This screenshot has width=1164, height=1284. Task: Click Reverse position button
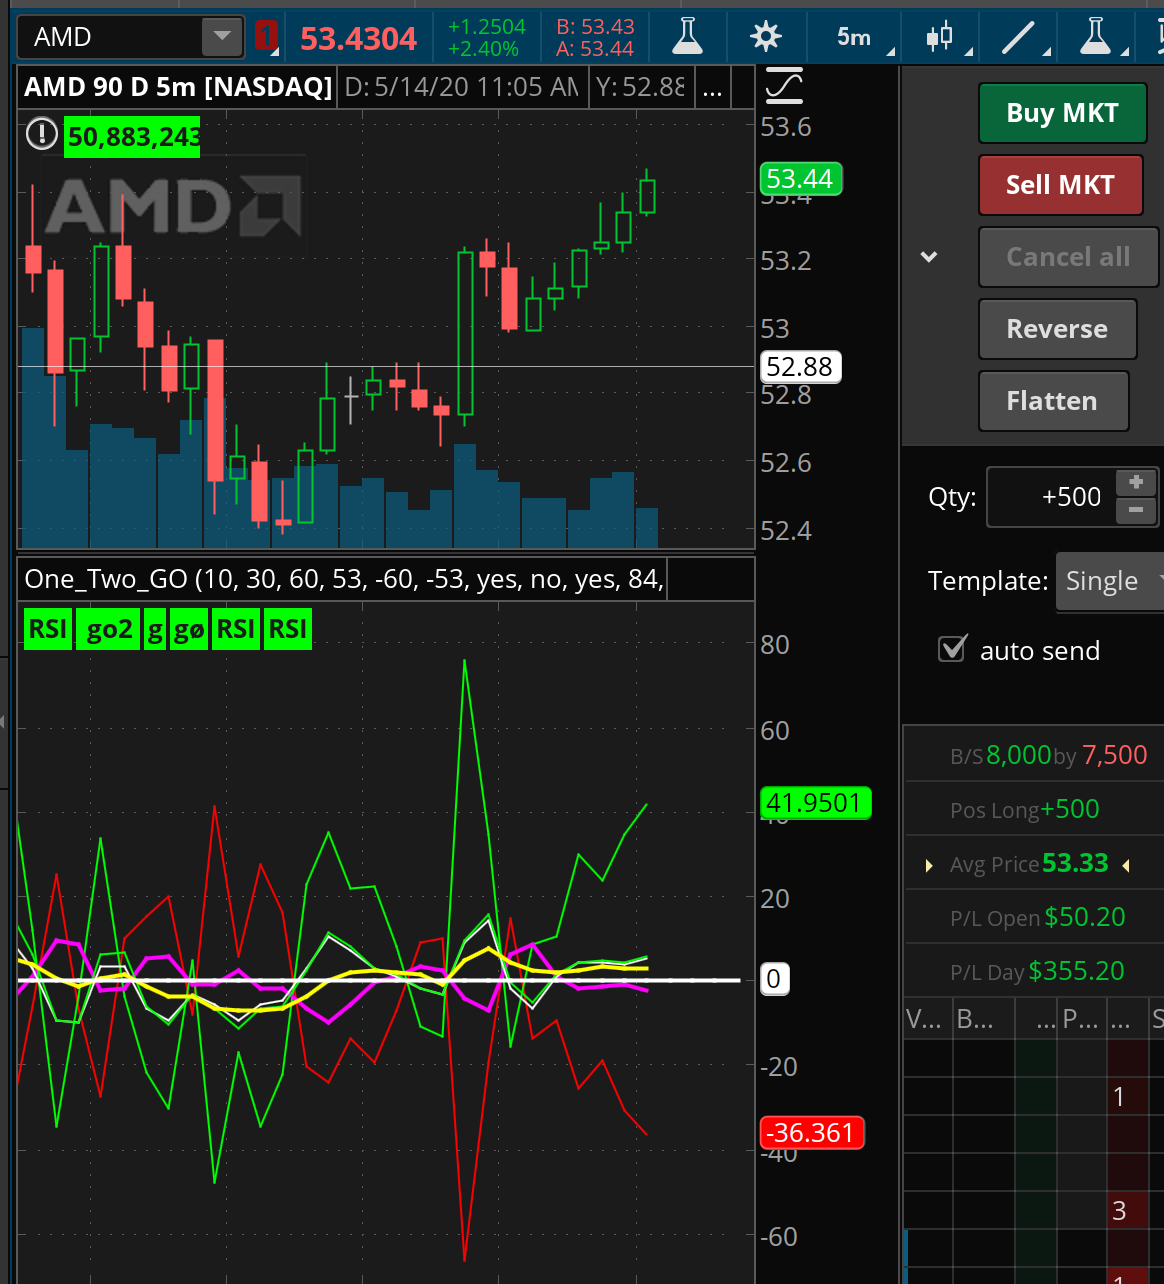tap(1057, 329)
